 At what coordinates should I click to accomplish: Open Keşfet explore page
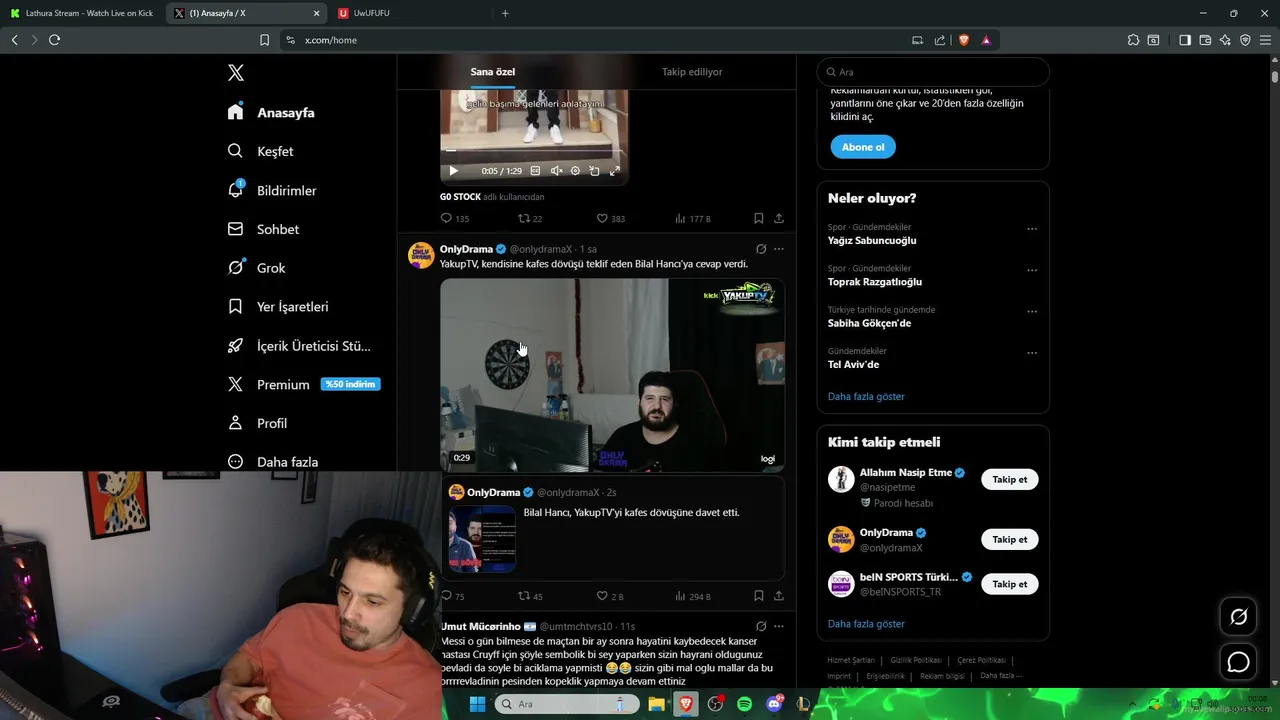click(260, 151)
